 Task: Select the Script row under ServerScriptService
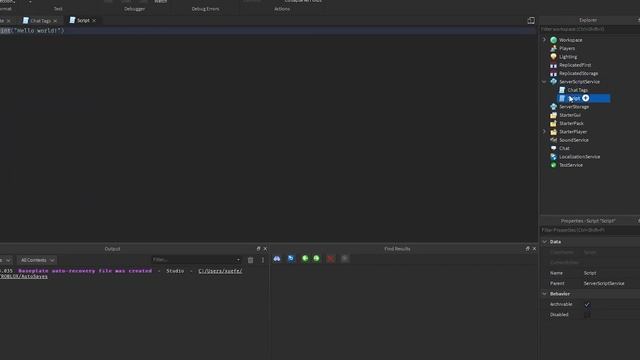(x=584, y=98)
